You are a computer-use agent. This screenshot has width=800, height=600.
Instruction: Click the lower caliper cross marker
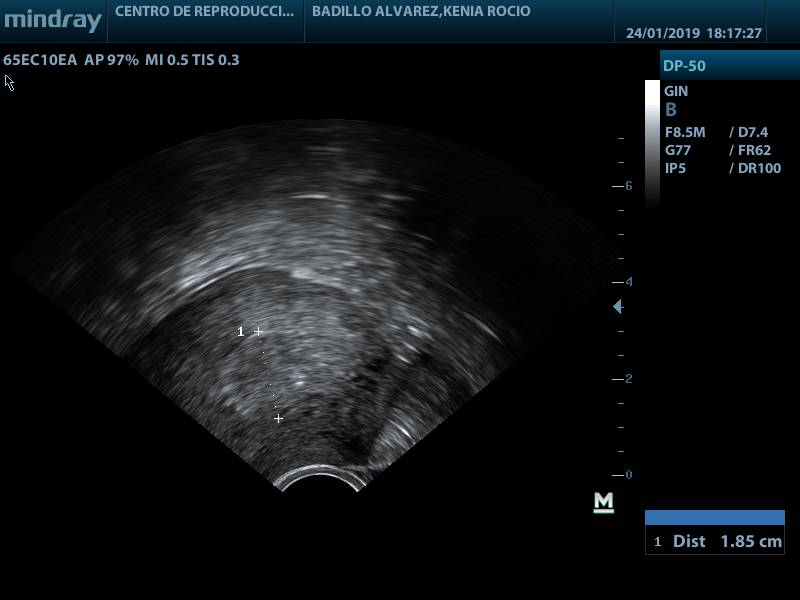coord(278,418)
